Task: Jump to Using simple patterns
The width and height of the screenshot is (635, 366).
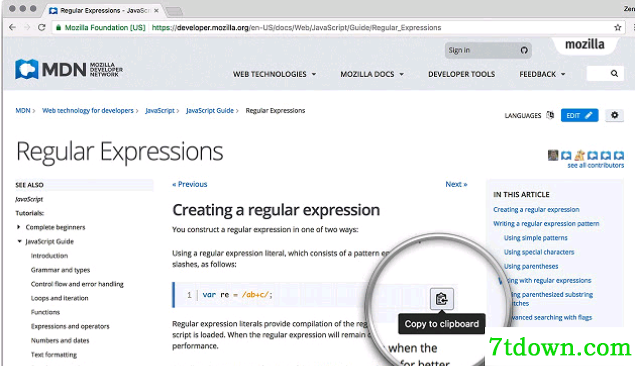Action: tap(535, 238)
